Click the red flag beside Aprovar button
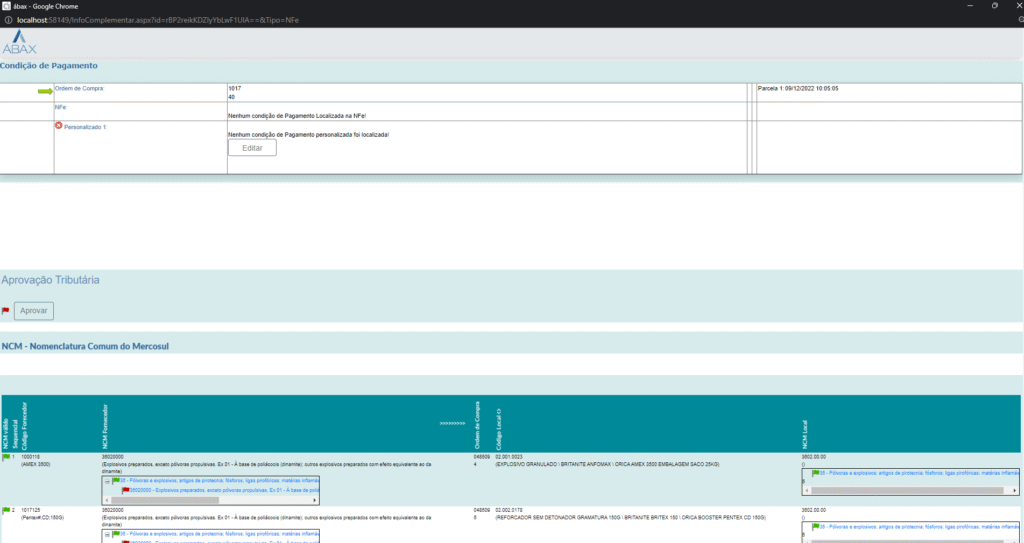Viewport: 1024px width, 543px height. [x=6, y=311]
